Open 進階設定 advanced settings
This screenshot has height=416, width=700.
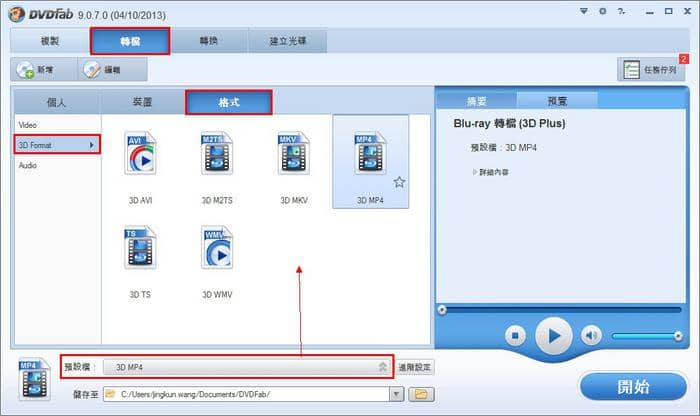(414, 367)
